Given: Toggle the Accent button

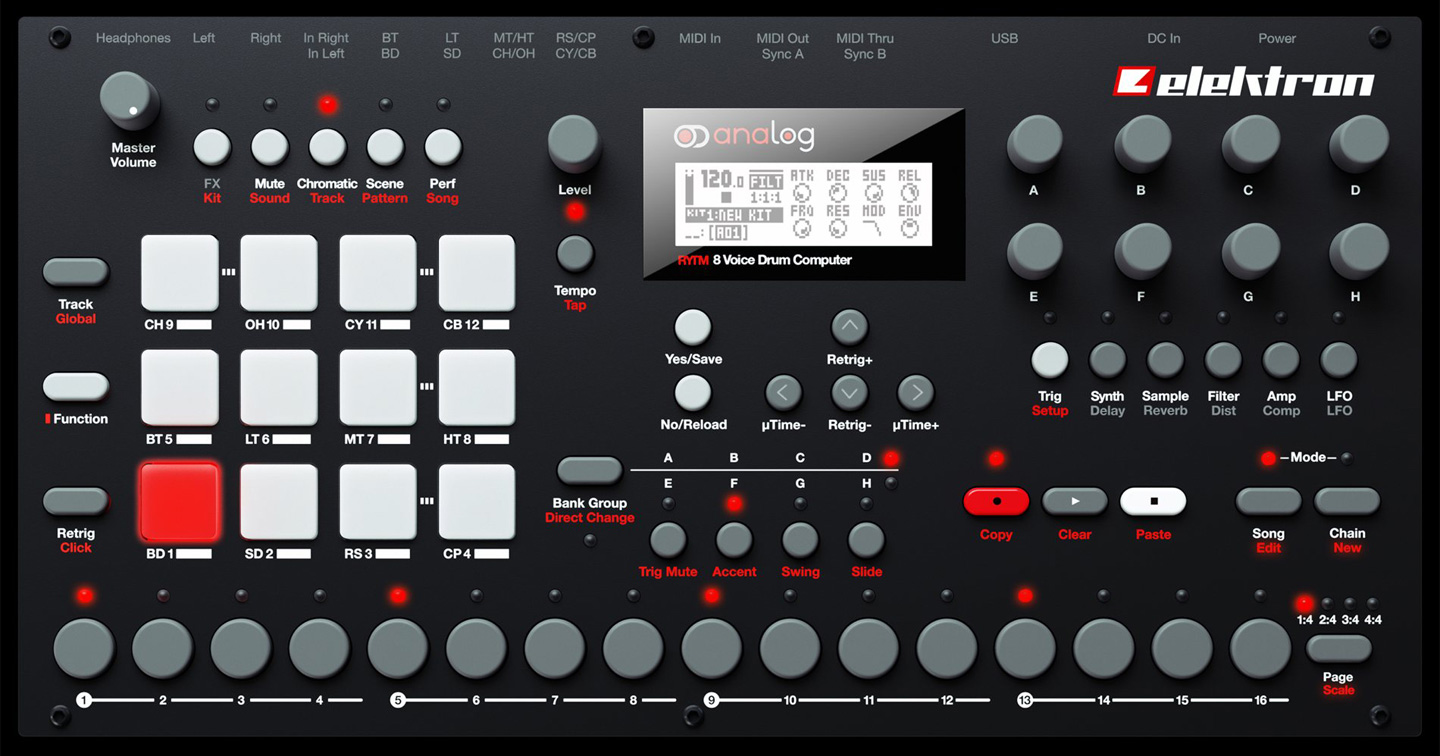Looking at the screenshot, I should point(734,540).
